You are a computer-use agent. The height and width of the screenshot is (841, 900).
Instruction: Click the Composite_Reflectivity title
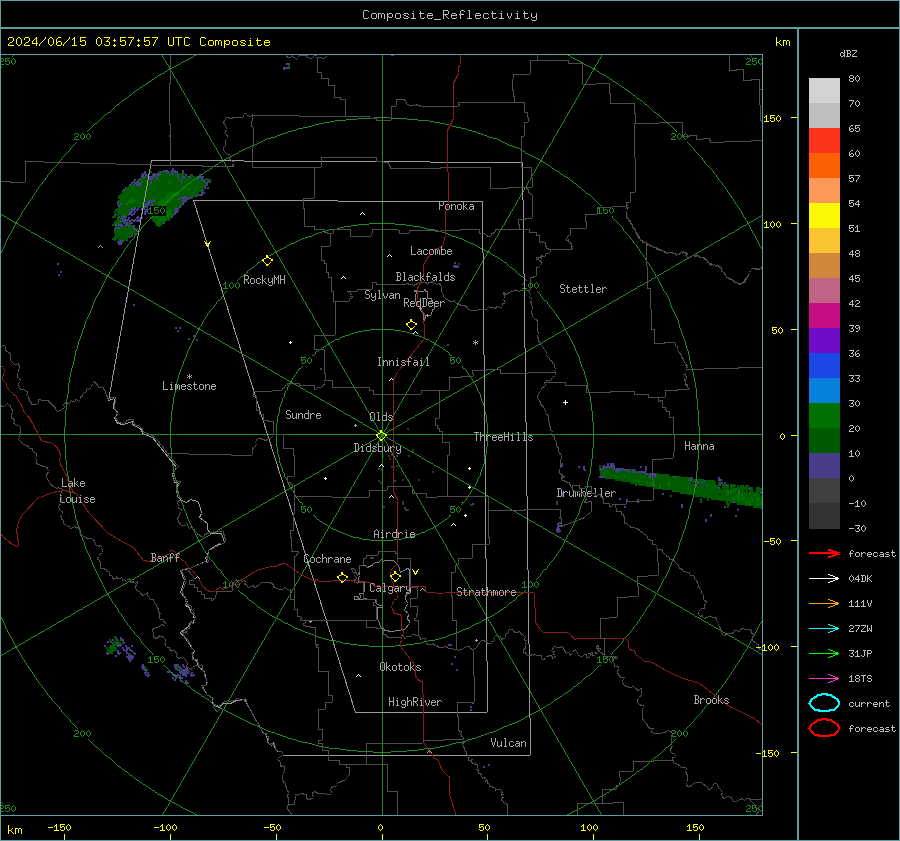click(449, 15)
